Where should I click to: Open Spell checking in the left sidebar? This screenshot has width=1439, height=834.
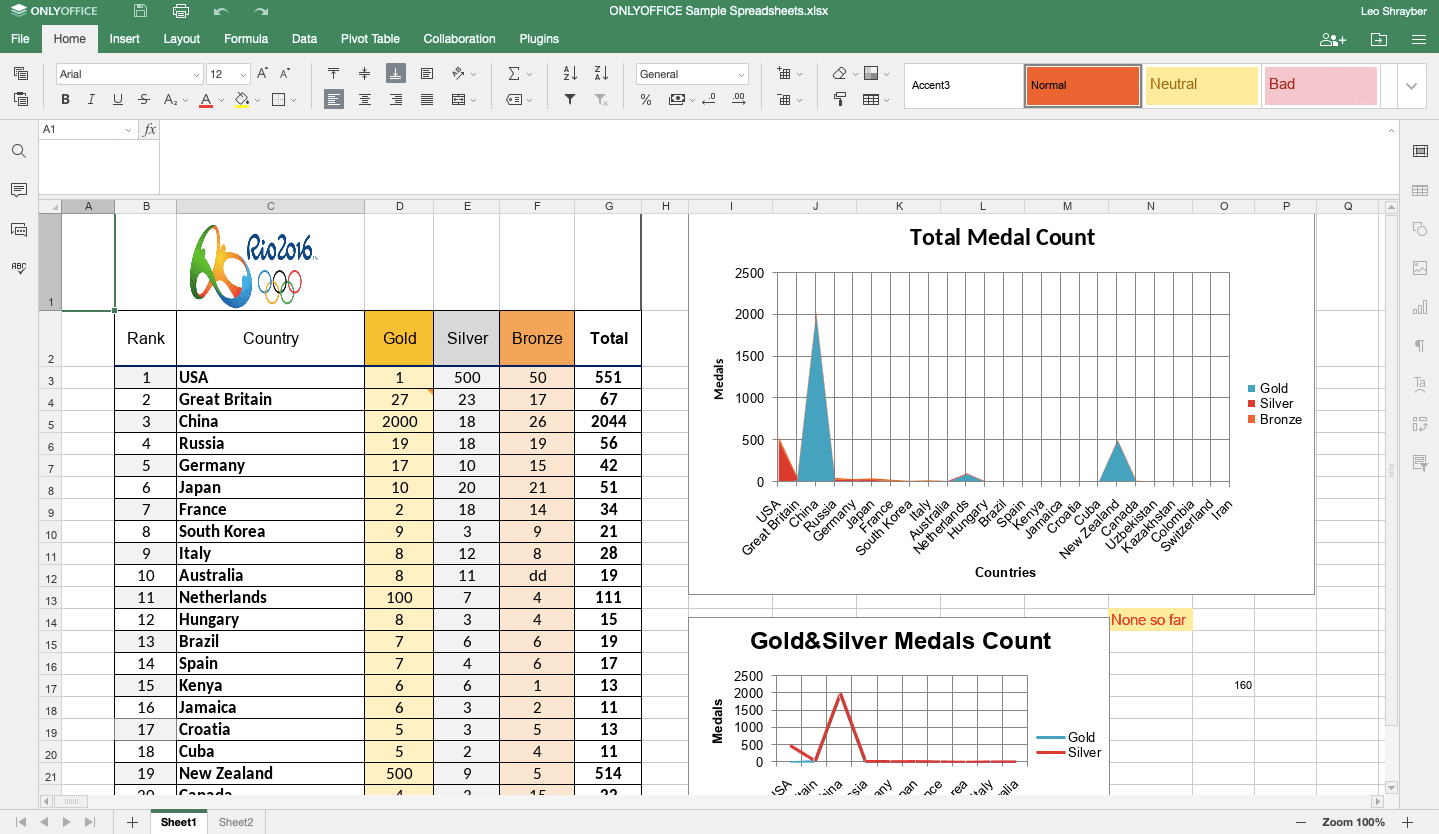(19, 267)
